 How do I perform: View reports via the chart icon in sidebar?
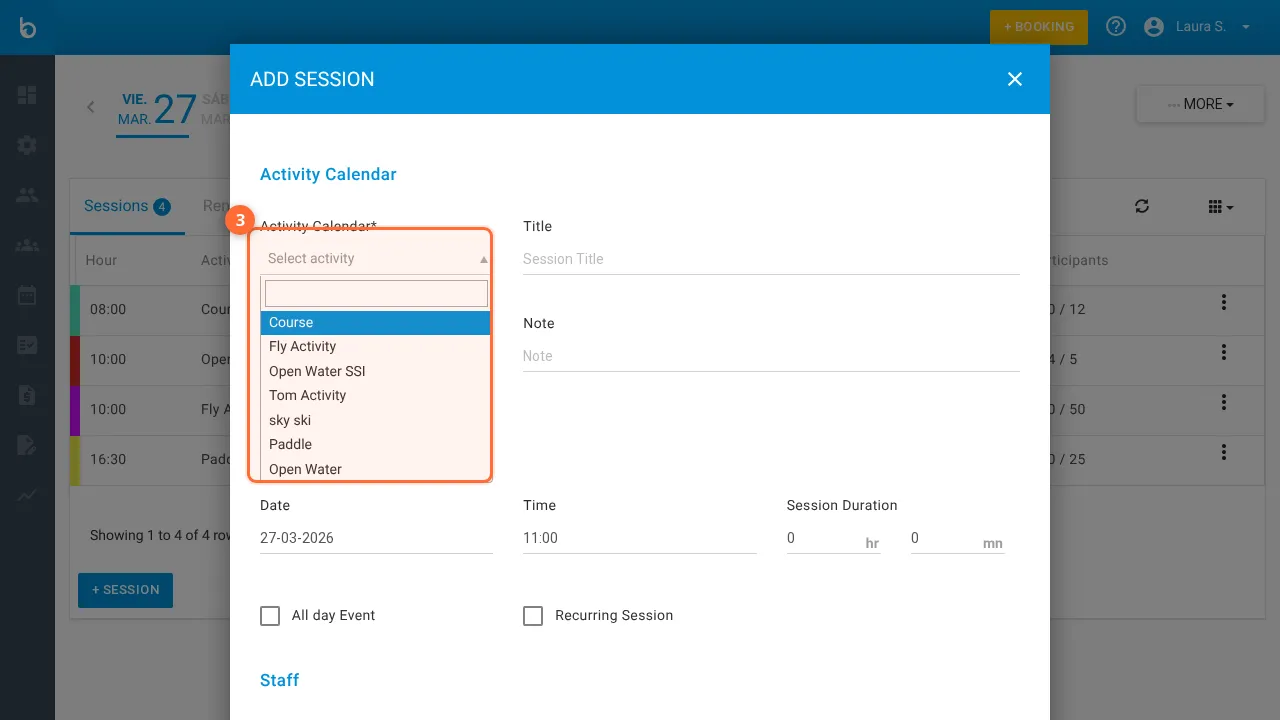[x=26, y=494]
